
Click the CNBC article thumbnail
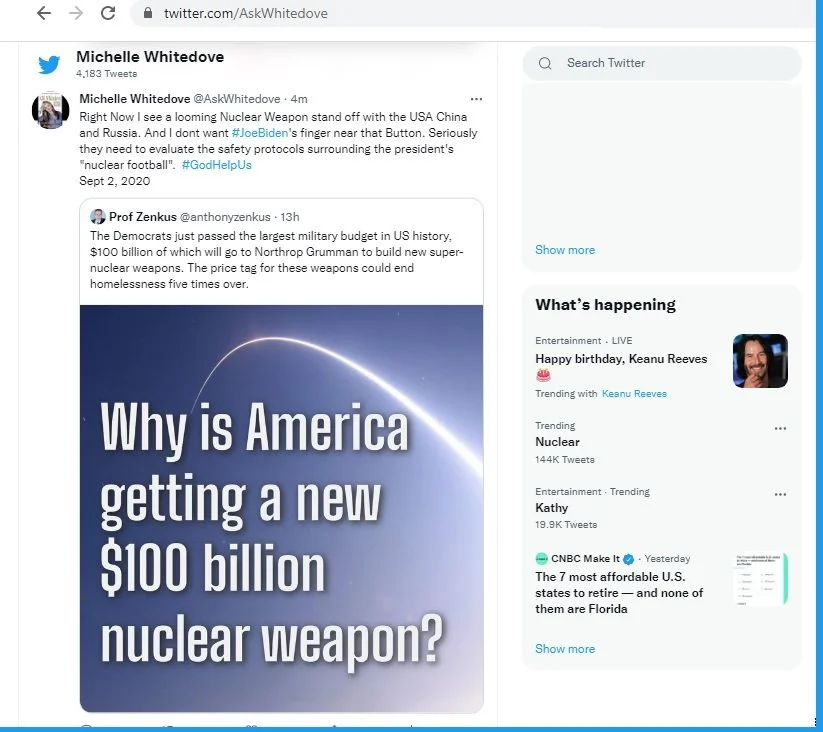point(760,579)
